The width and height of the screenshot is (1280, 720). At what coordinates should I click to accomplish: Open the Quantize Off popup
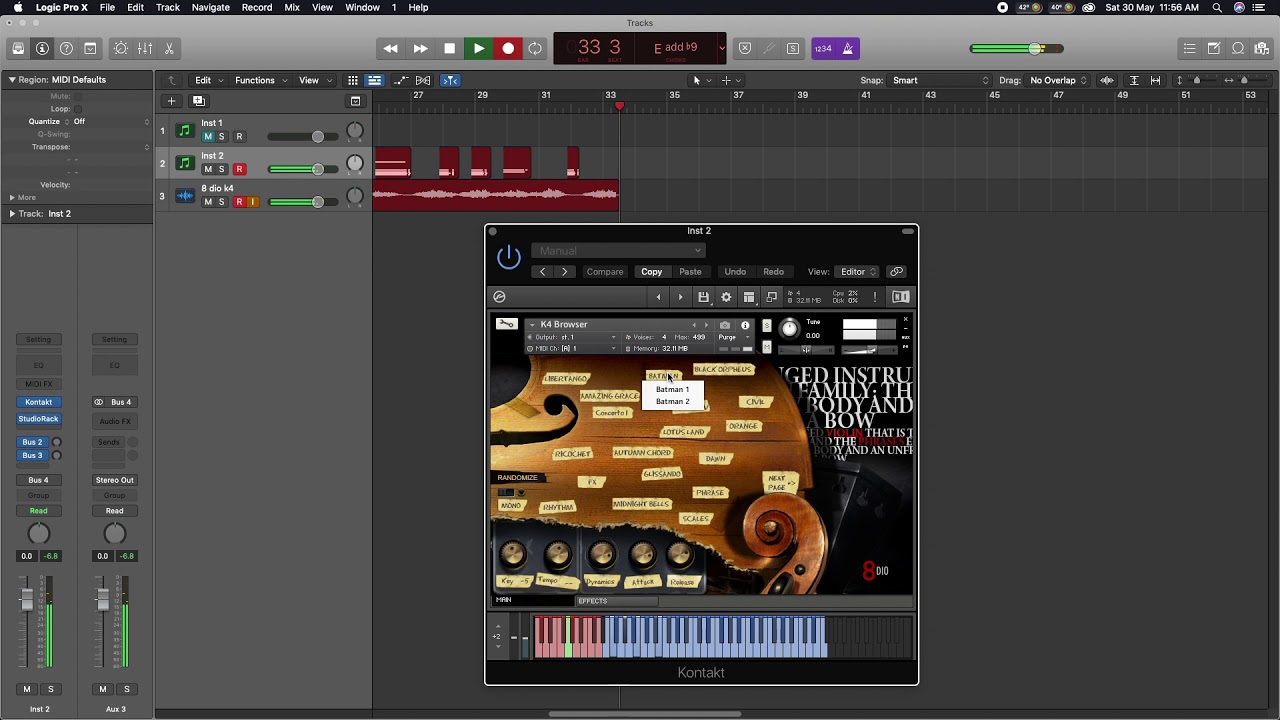pos(110,122)
